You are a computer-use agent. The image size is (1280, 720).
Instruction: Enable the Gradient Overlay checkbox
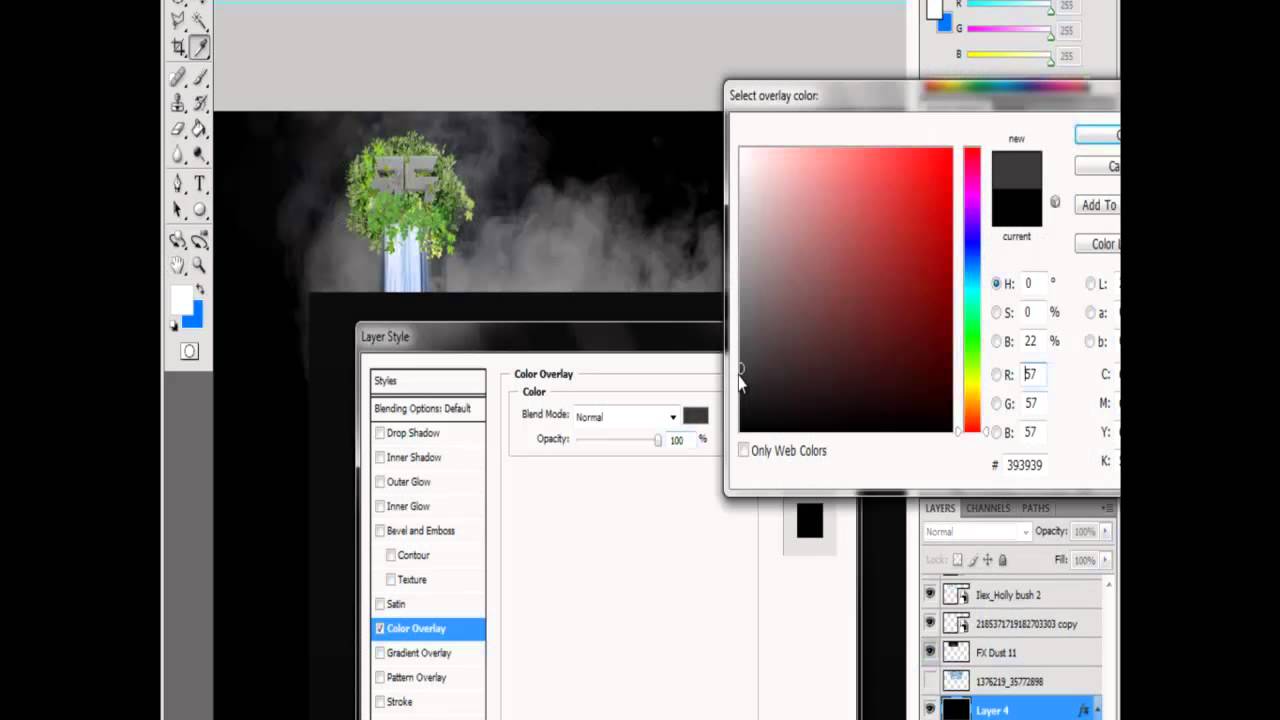380,653
